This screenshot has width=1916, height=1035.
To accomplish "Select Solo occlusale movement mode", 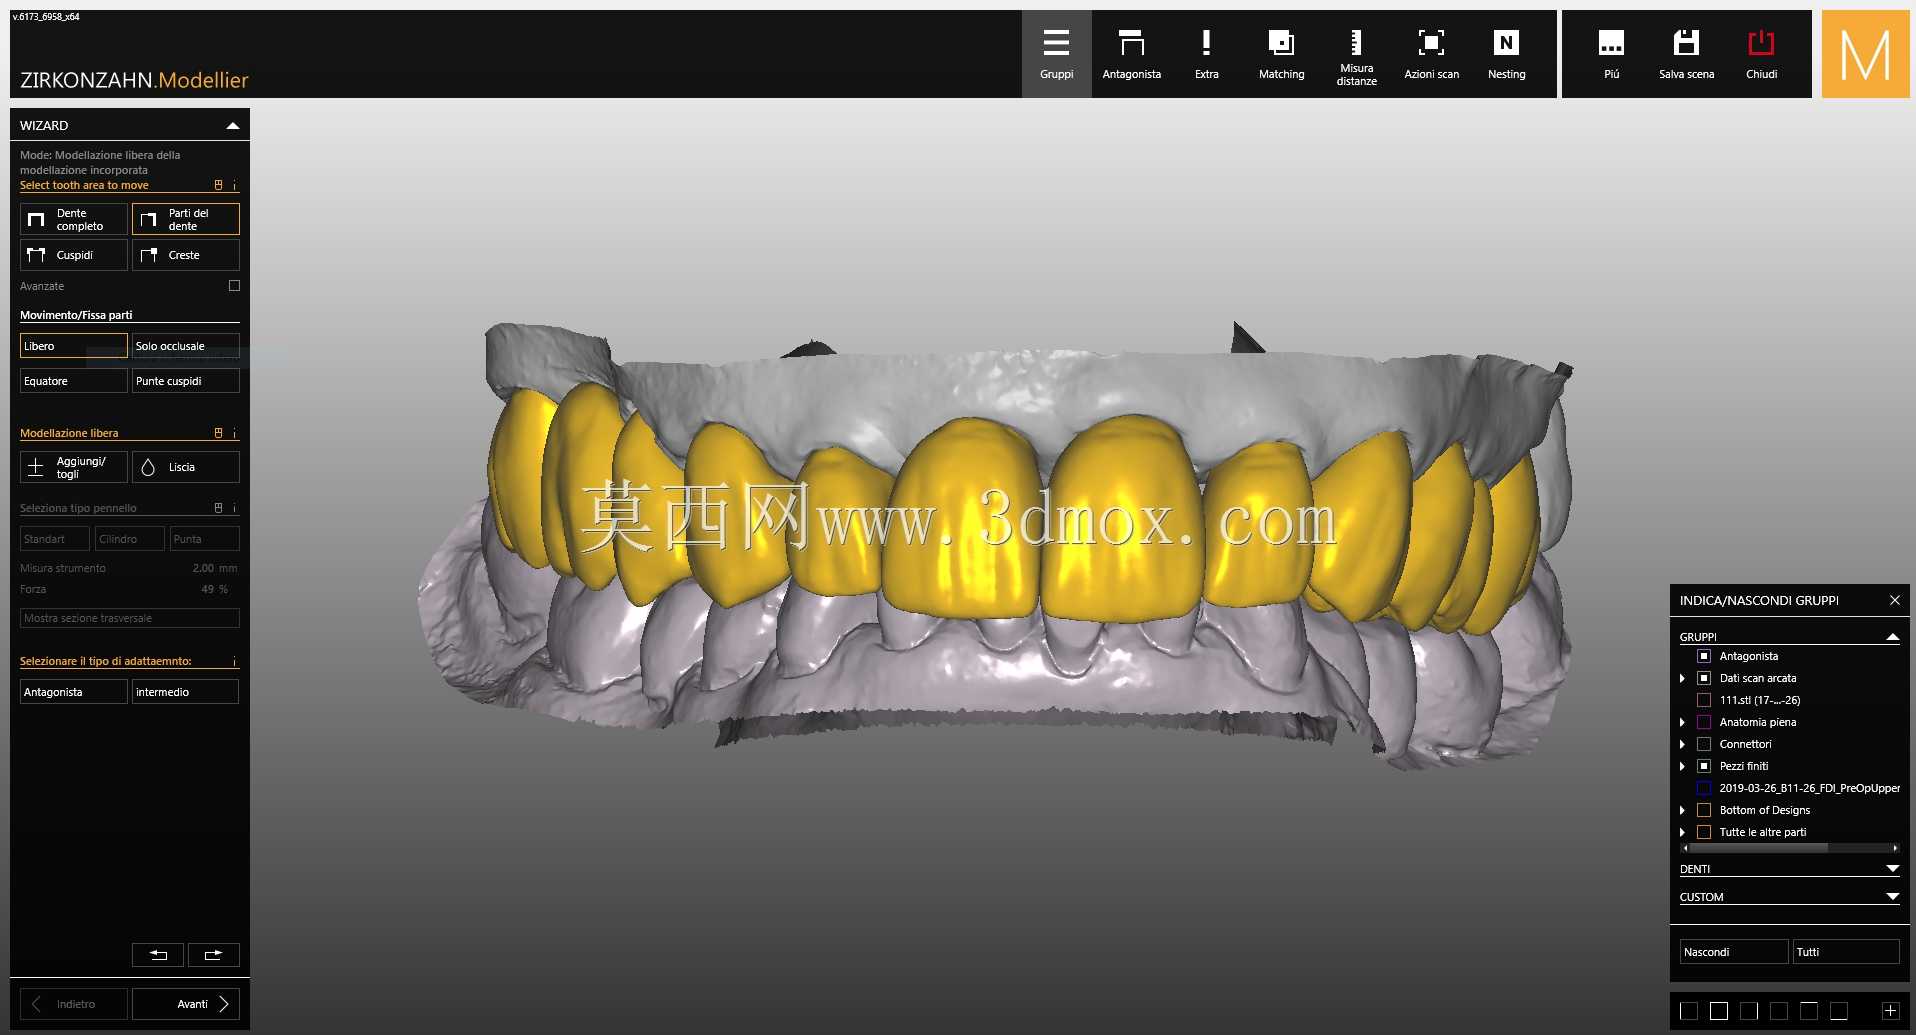I will click(x=186, y=346).
